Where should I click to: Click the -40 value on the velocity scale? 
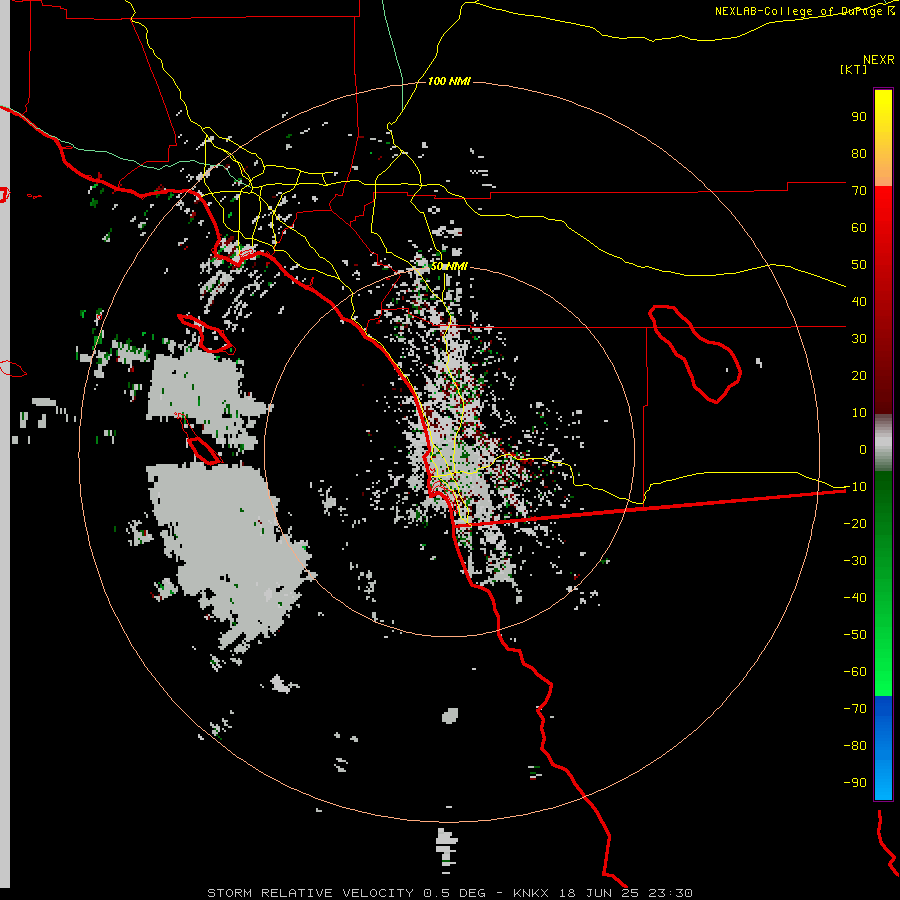[x=855, y=598]
